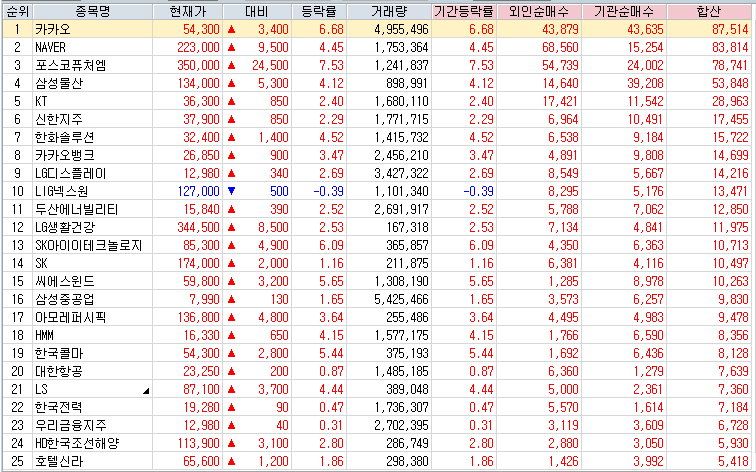Select stock name 삼성중공업
Screen dimensions: 756x472
[x=65, y=299]
